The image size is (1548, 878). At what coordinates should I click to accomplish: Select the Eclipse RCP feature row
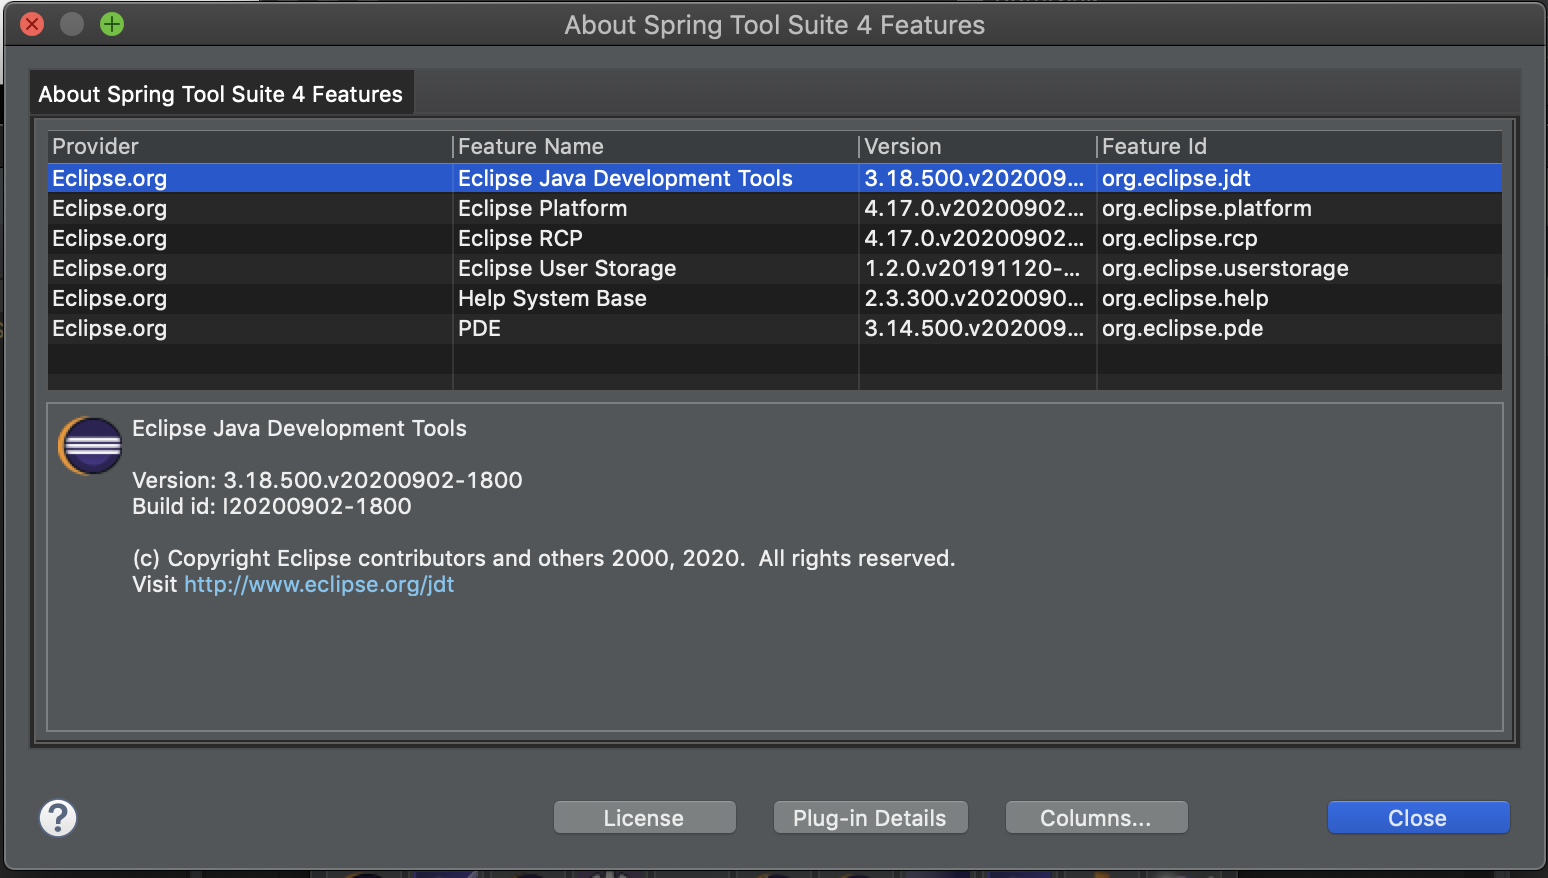click(x=775, y=238)
